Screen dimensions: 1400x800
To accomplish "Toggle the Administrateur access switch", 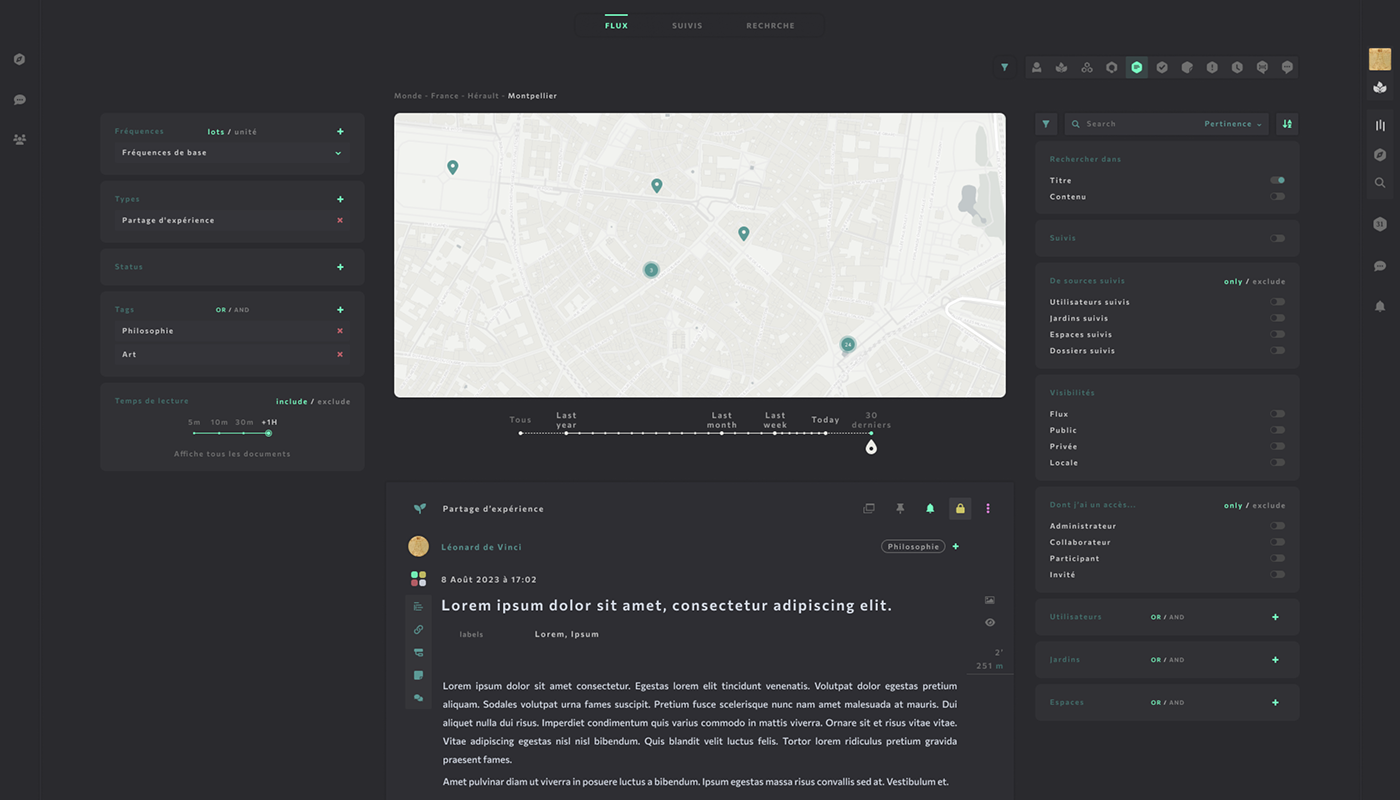I will point(1278,526).
